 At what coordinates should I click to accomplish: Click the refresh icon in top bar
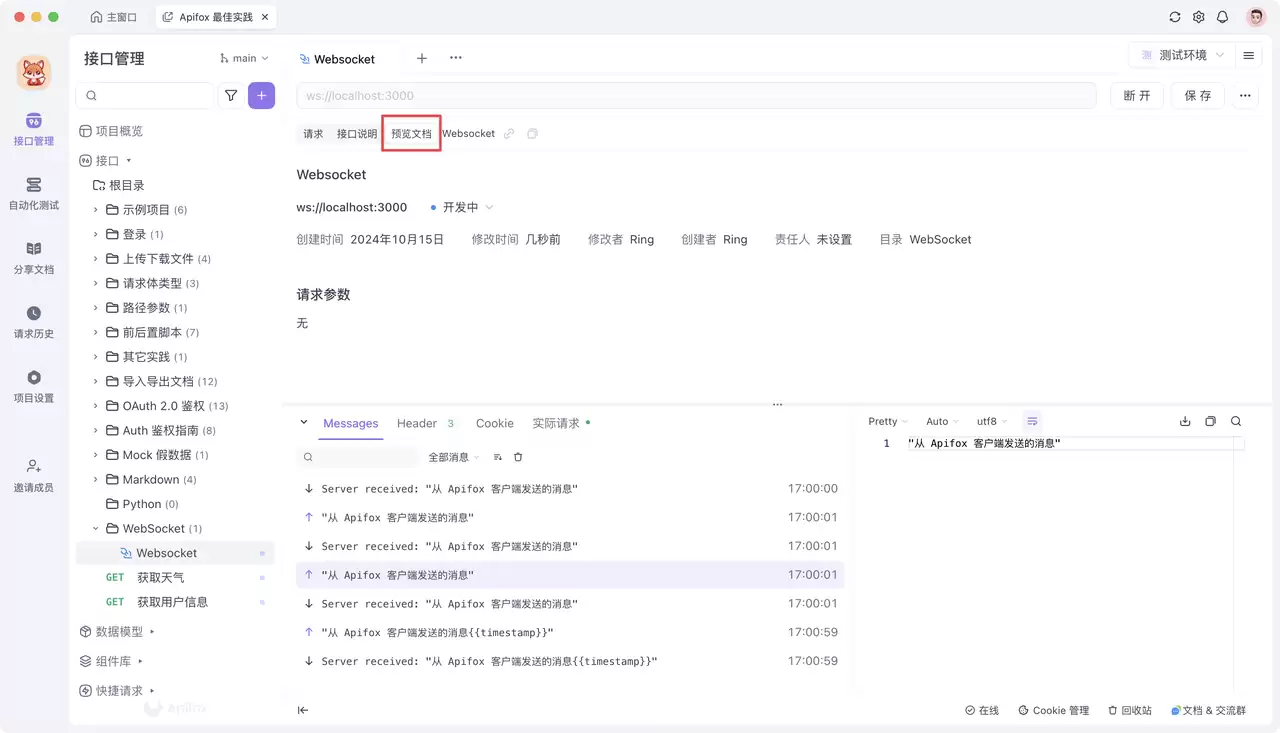[x=1175, y=17]
